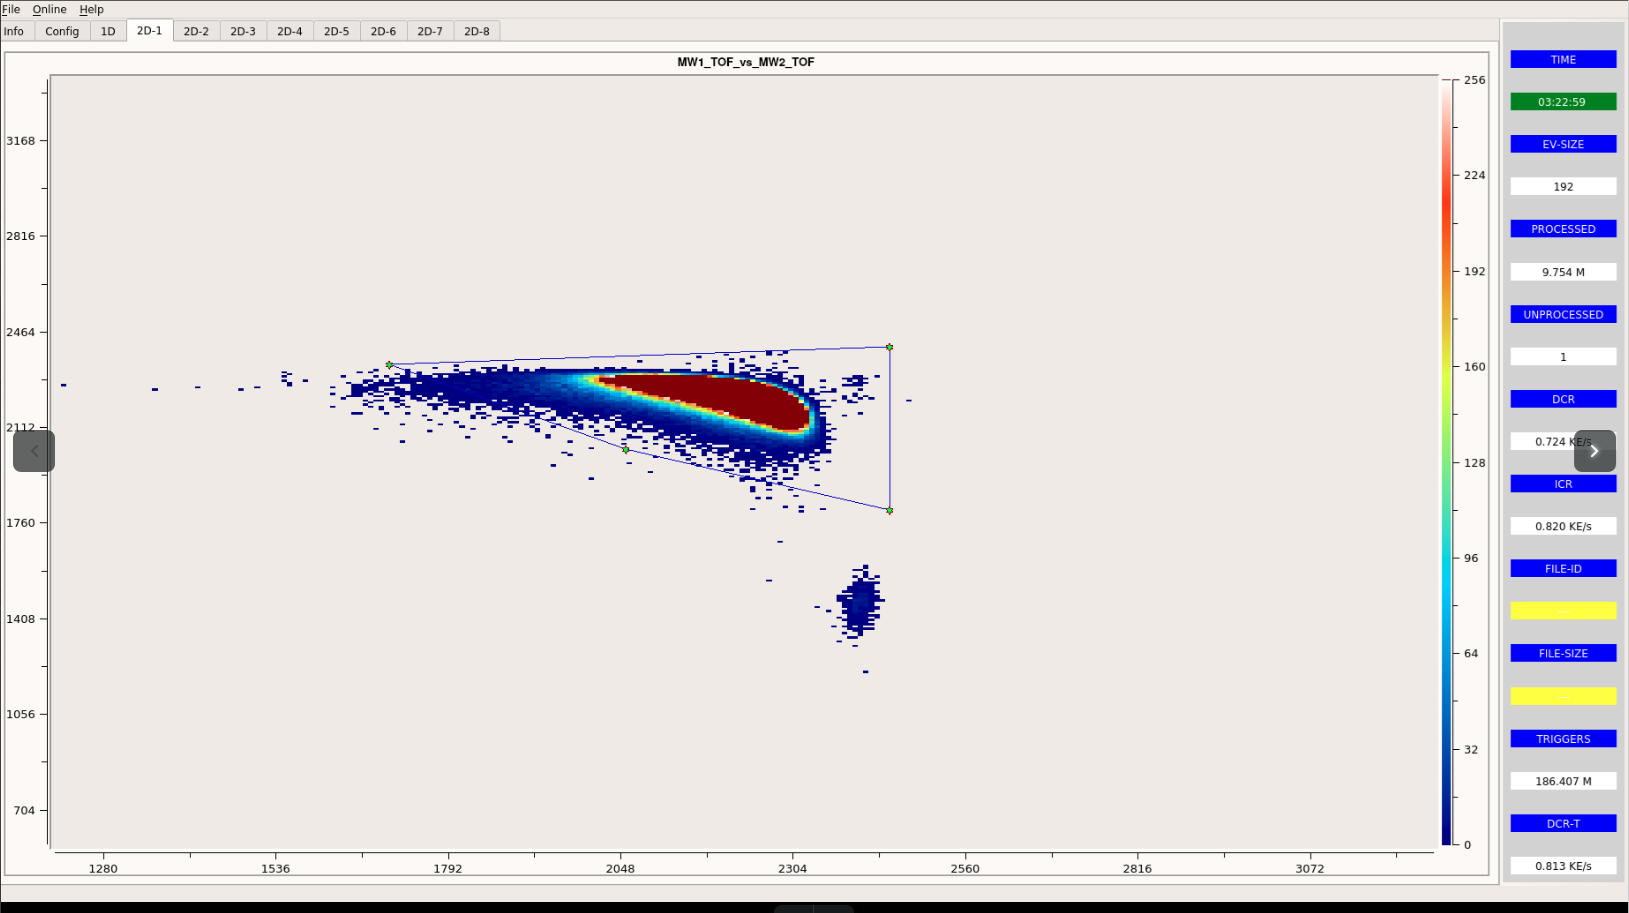1629x913 pixels.
Task: Click the elapsed time 03:22:59 field
Action: tap(1563, 102)
